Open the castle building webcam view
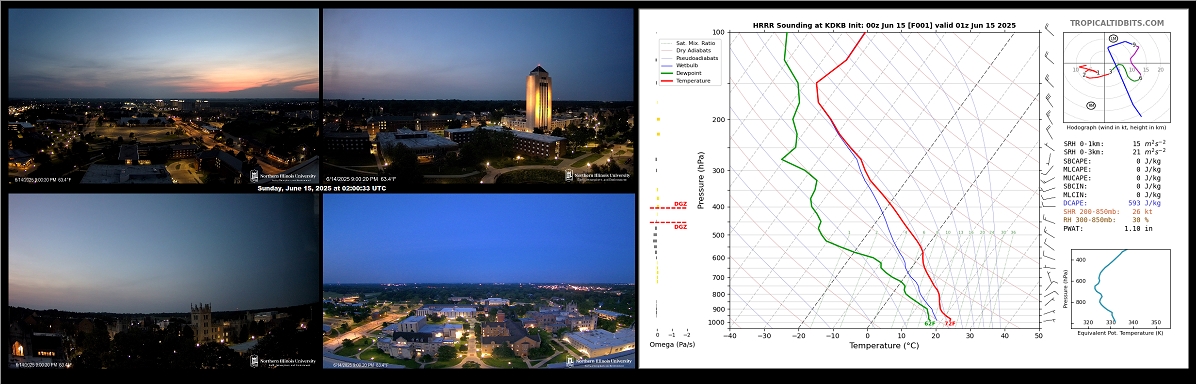 (163, 280)
